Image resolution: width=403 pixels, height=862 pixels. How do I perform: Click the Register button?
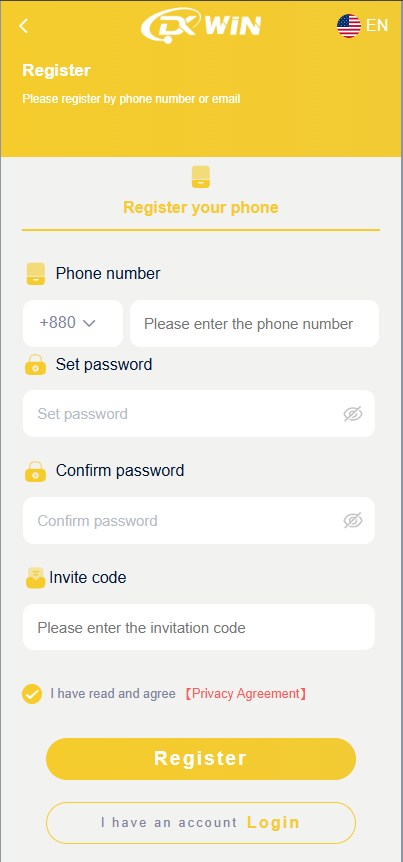(x=201, y=759)
